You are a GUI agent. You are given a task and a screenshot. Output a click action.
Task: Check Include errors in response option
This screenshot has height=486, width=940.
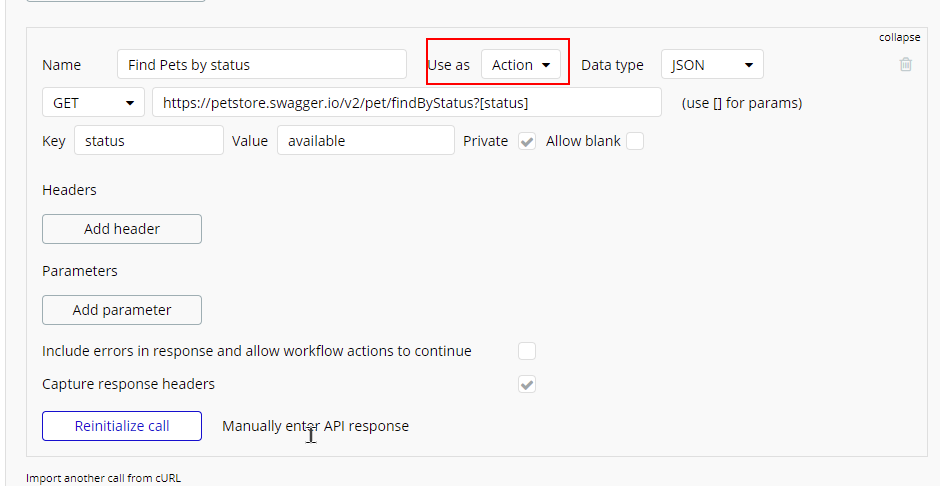pos(527,351)
